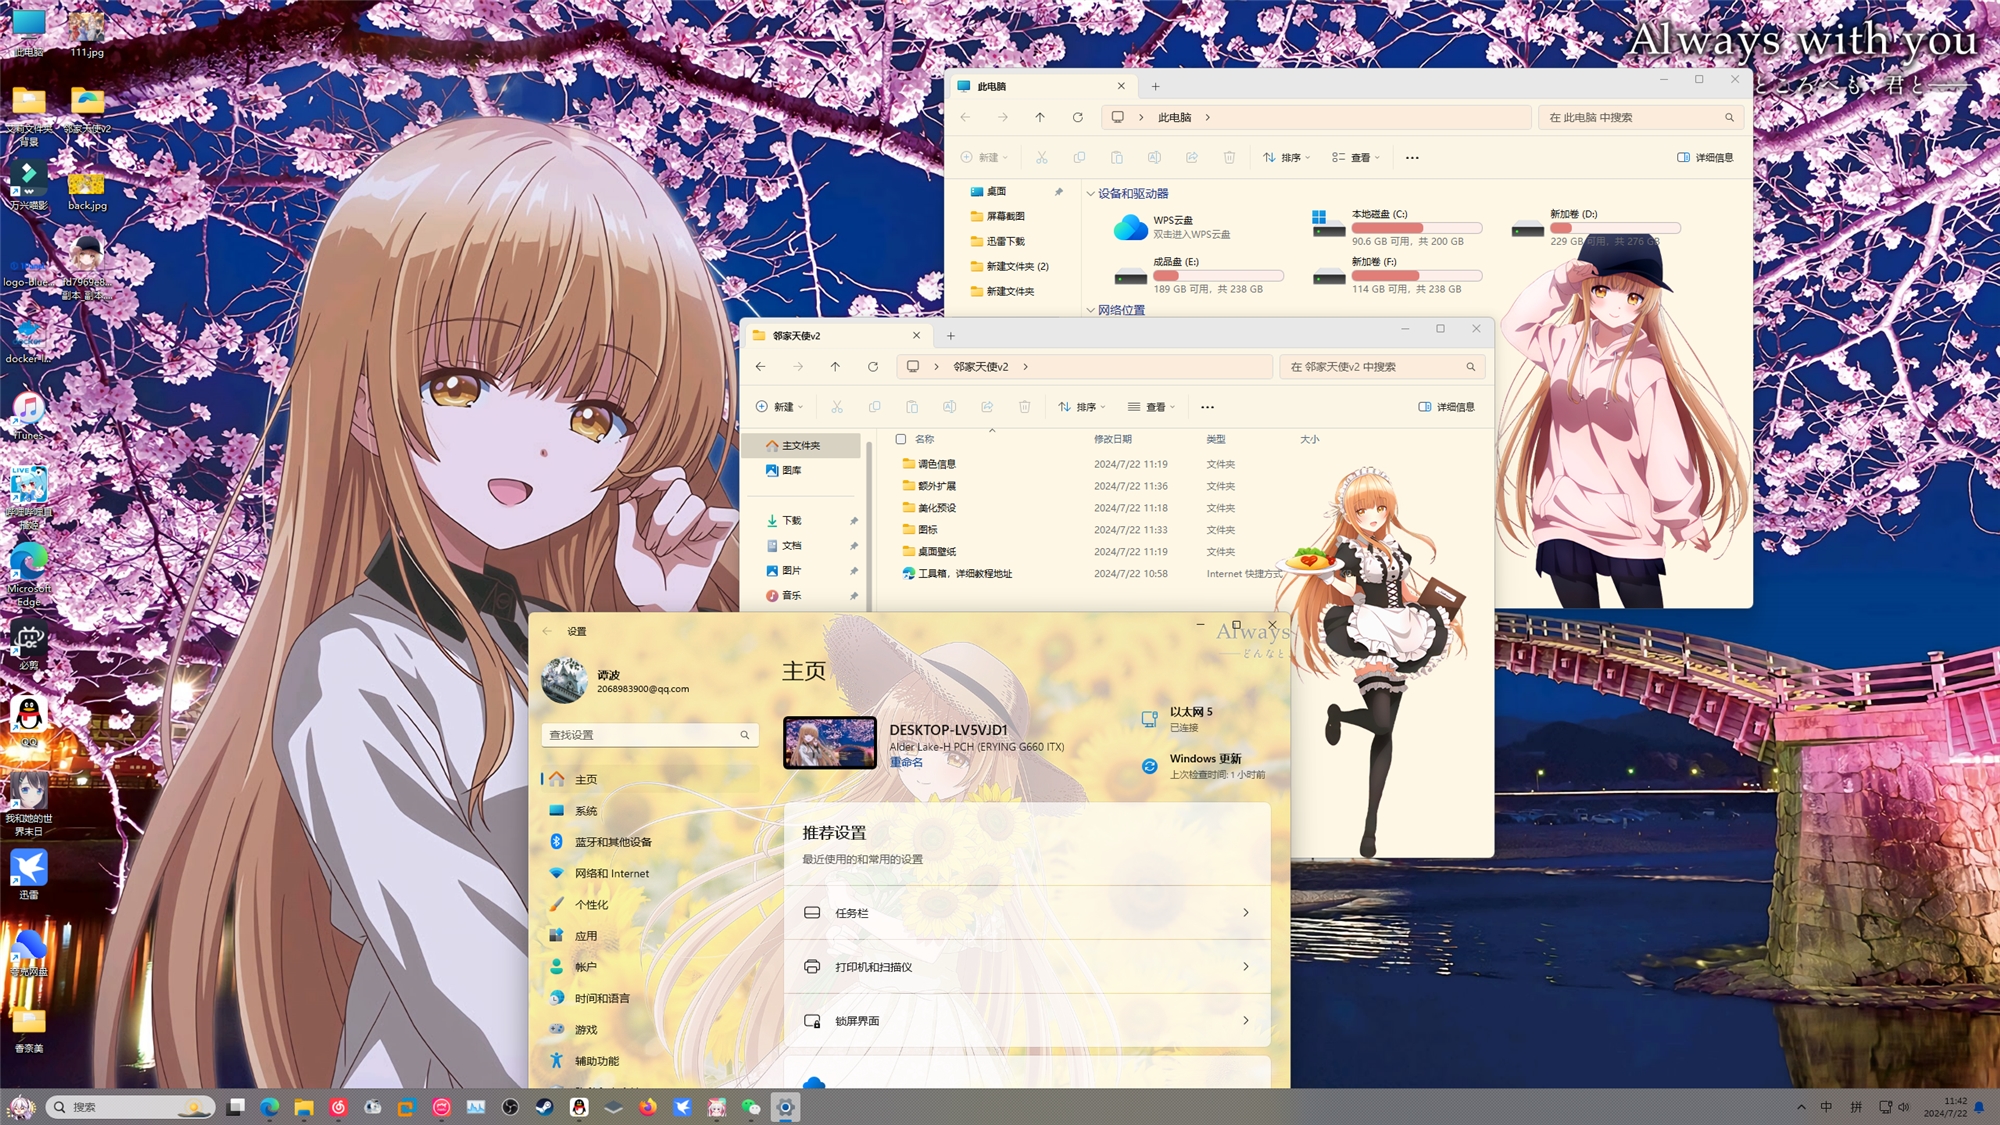Click the 重命名 link under DESKTOP-LV5VJD1
Viewport: 2000px width, 1125px height.
click(x=906, y=762)
